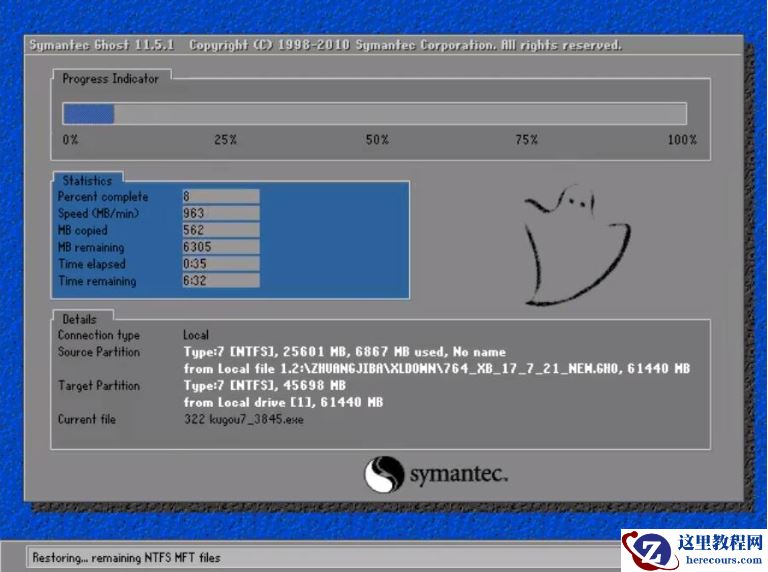Click the local file path ending NEW.GHO
This screenshot has width=768, height=572.
tap(437, 369)
